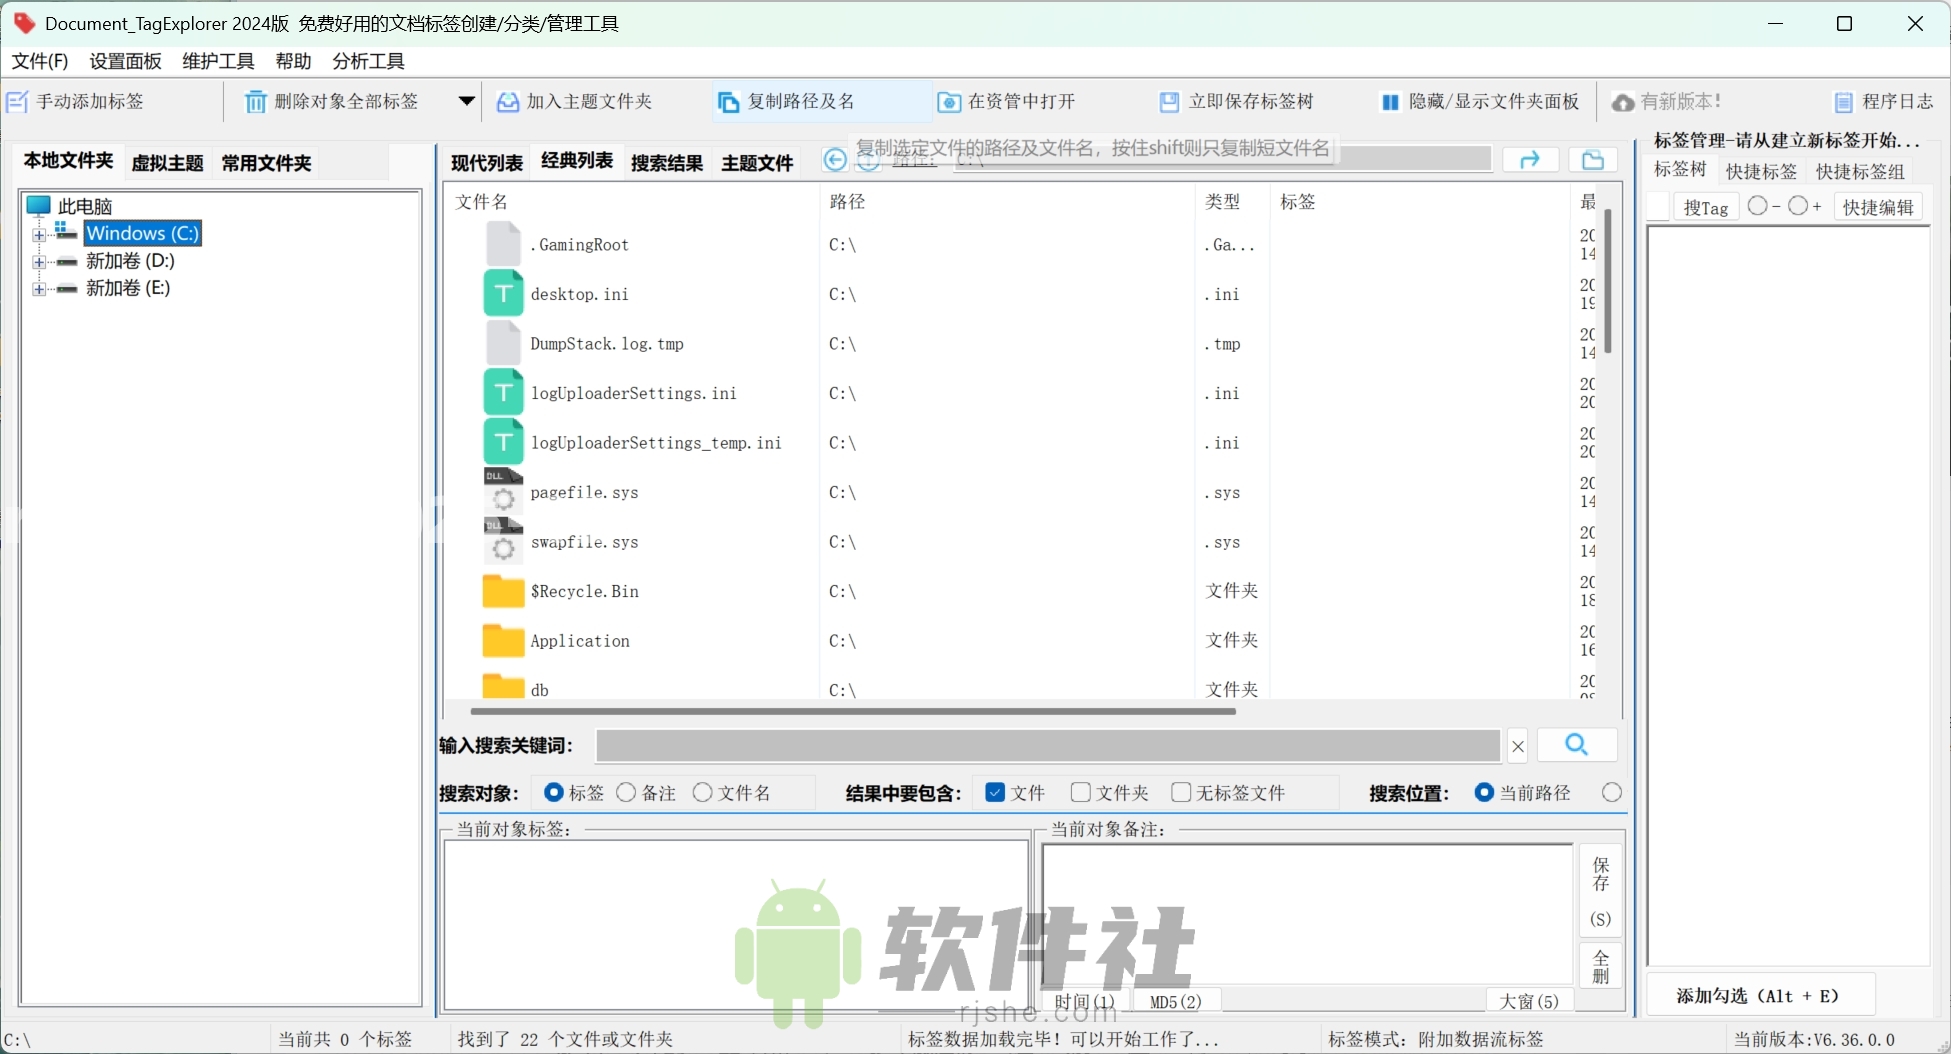
Task: Click the 立即保存标签树 save icon
Action: (x=1169, y=101)
